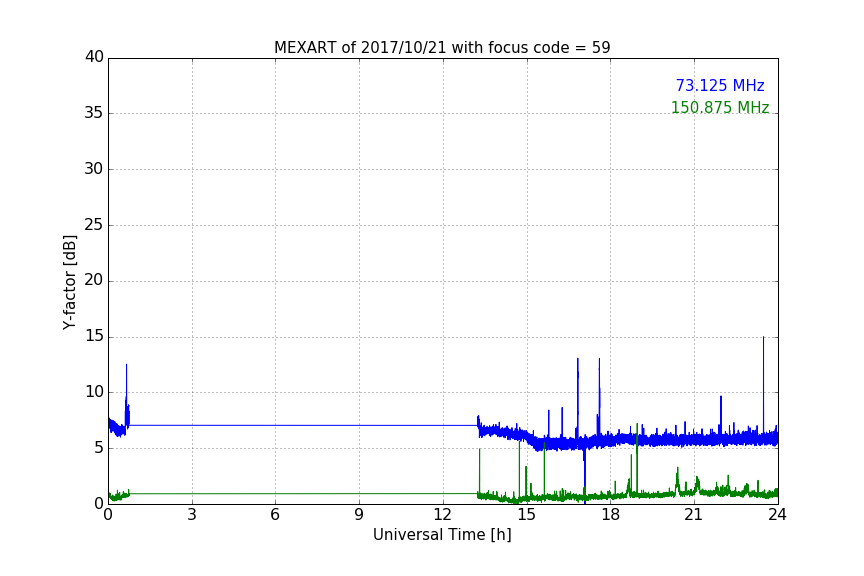Click the flat green line segment at 6 h

click(x=275, y=493)
